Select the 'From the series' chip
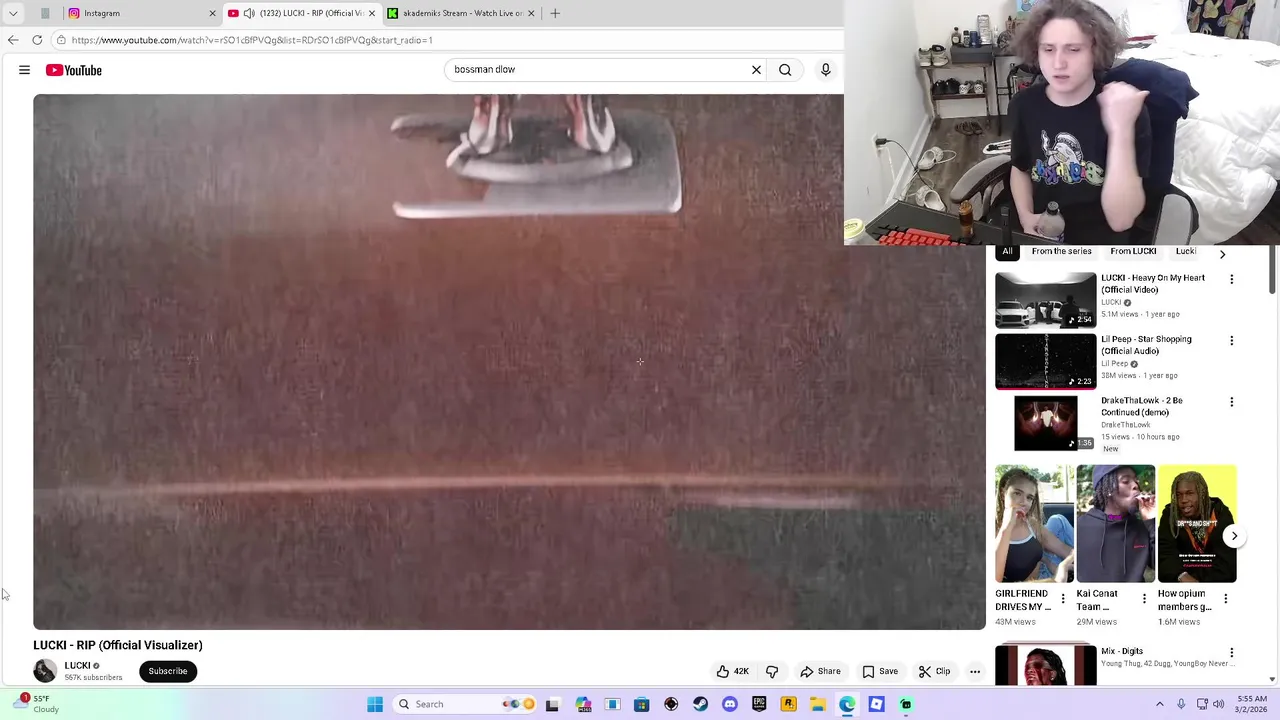This screenshot has height=720, width=1280. (x=1061, y=252)
